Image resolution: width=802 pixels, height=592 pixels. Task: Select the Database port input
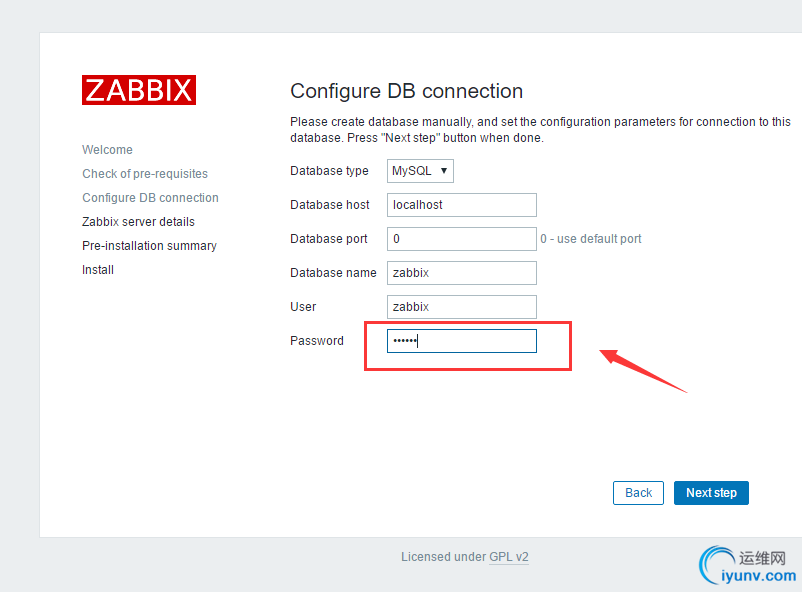tap(461, 239)
